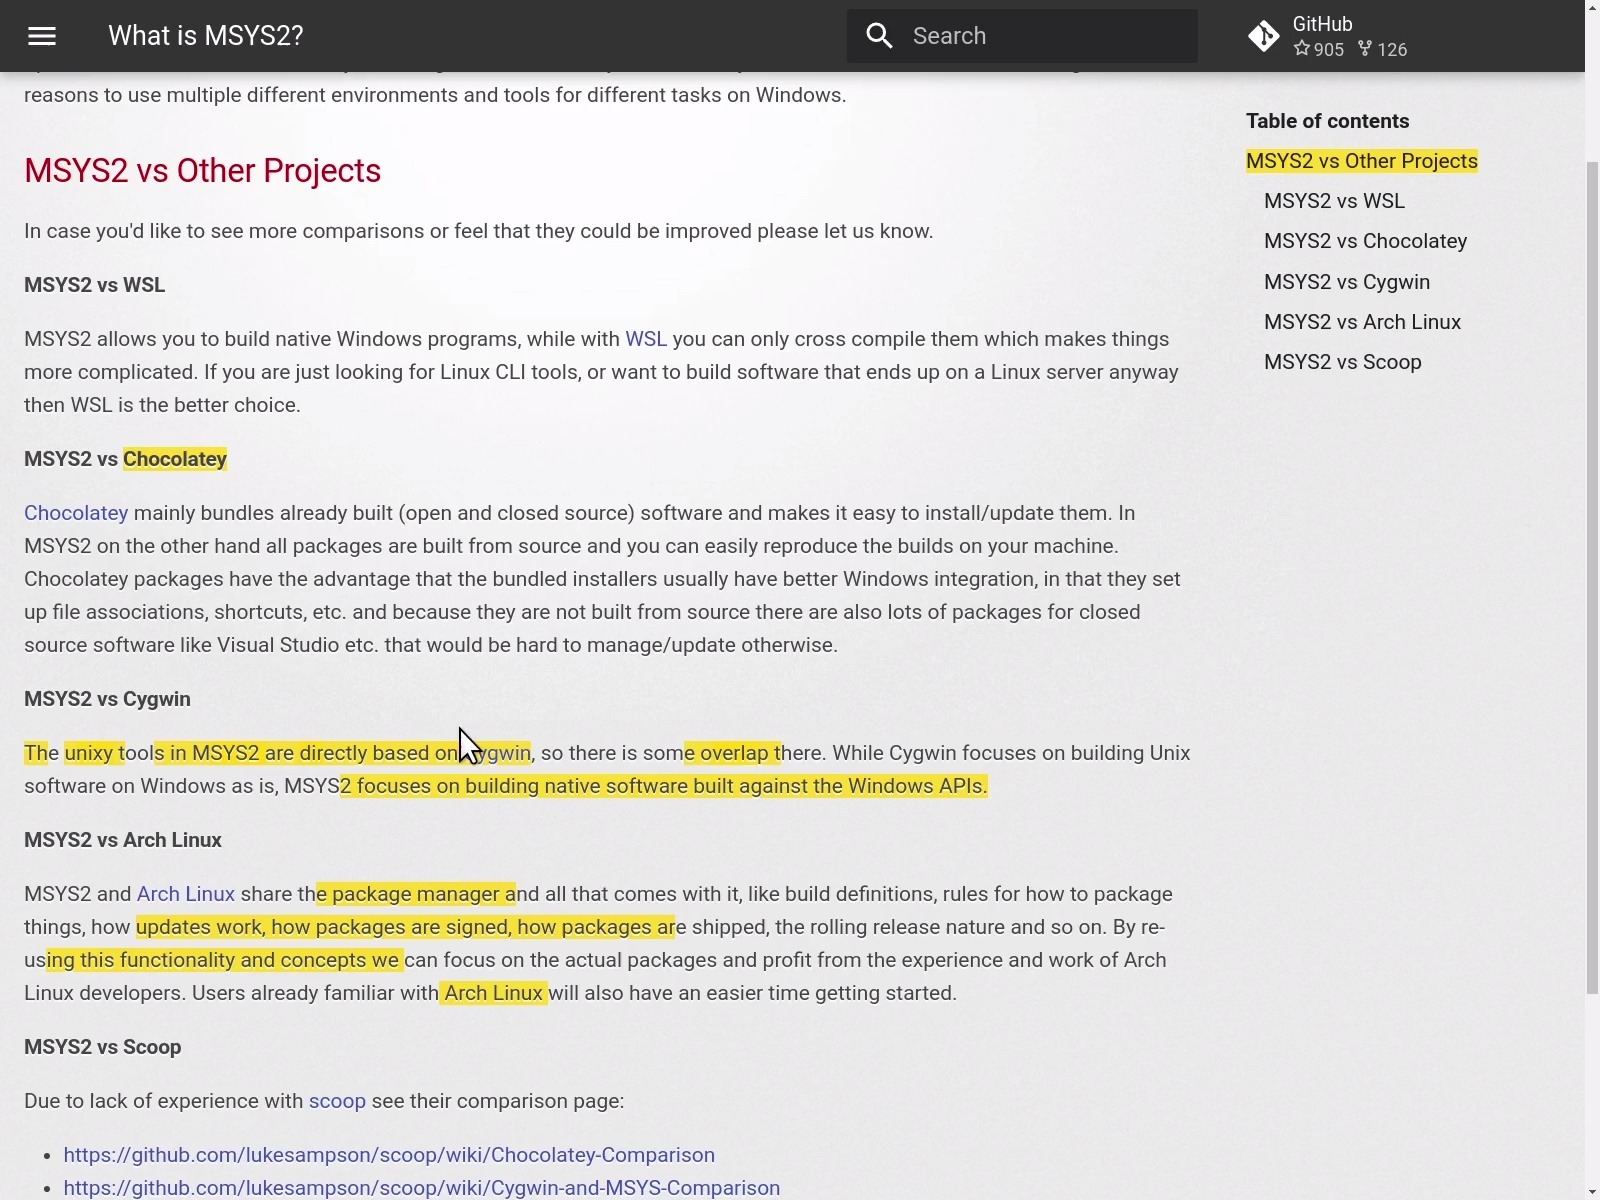Open the GitHub repository link
The height and width of the screenshot is (1200, 1600).
1328,36
